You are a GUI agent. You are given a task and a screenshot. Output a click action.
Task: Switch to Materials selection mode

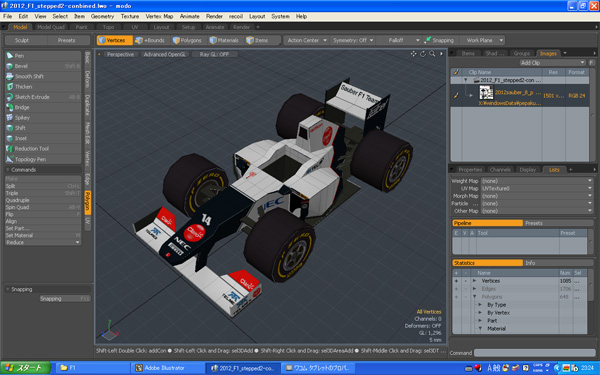pyautogui.click(x=225, y=40)
